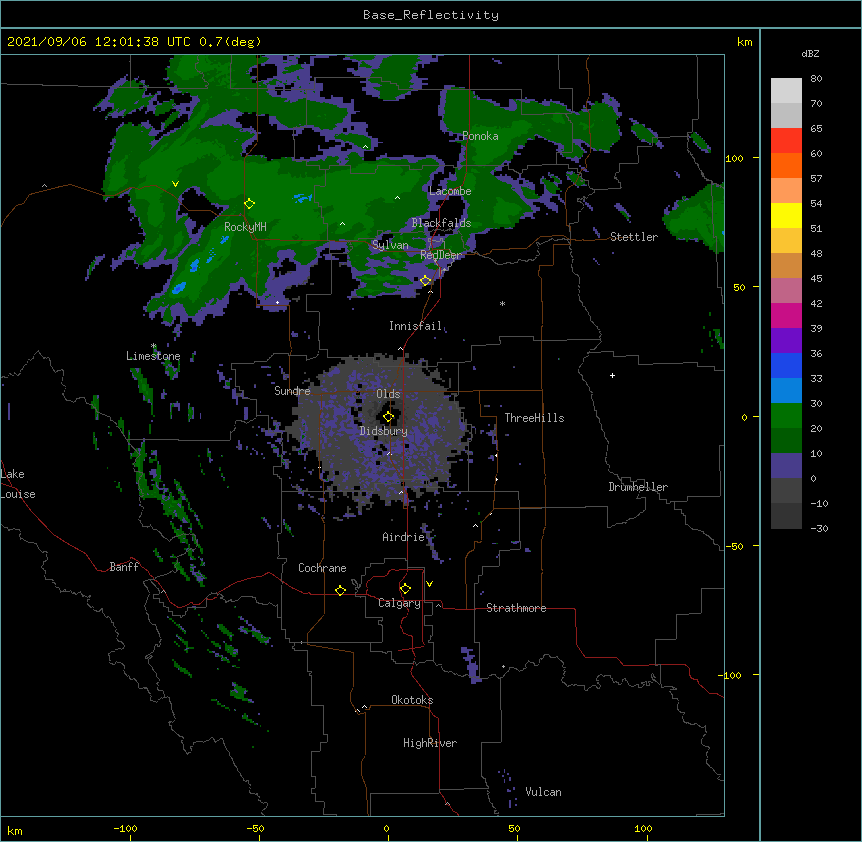The height and width of the screenshot is (842, 862).
Task: Select the Banff label
Action: pos(124,567)
